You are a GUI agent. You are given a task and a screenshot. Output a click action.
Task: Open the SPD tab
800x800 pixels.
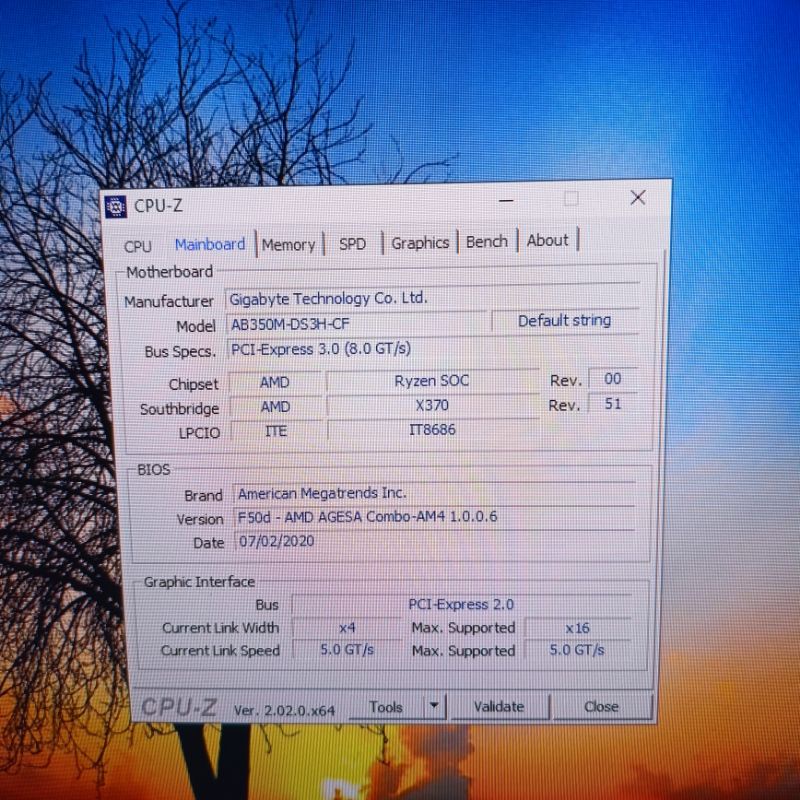353,244
